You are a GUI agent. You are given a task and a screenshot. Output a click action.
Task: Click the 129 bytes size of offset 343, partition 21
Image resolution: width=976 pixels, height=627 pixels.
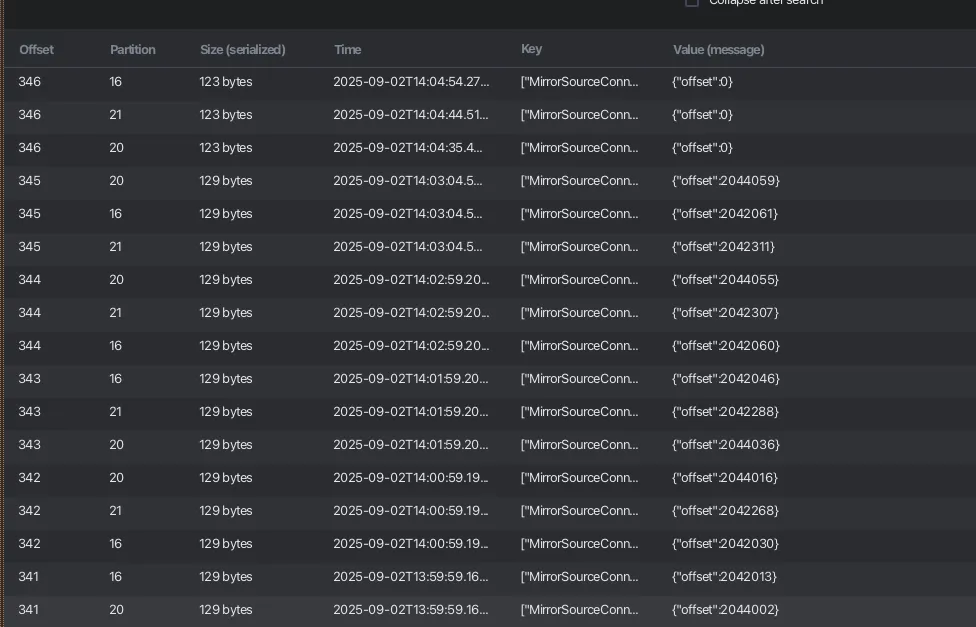point(226,412)
